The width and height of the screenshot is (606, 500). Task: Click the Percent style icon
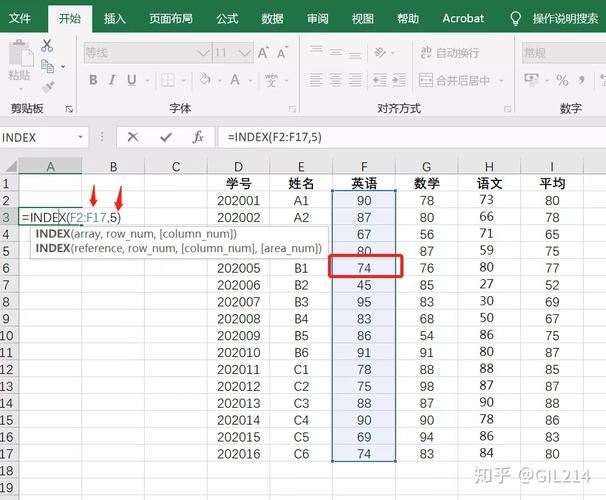click(x=562, y=80)
